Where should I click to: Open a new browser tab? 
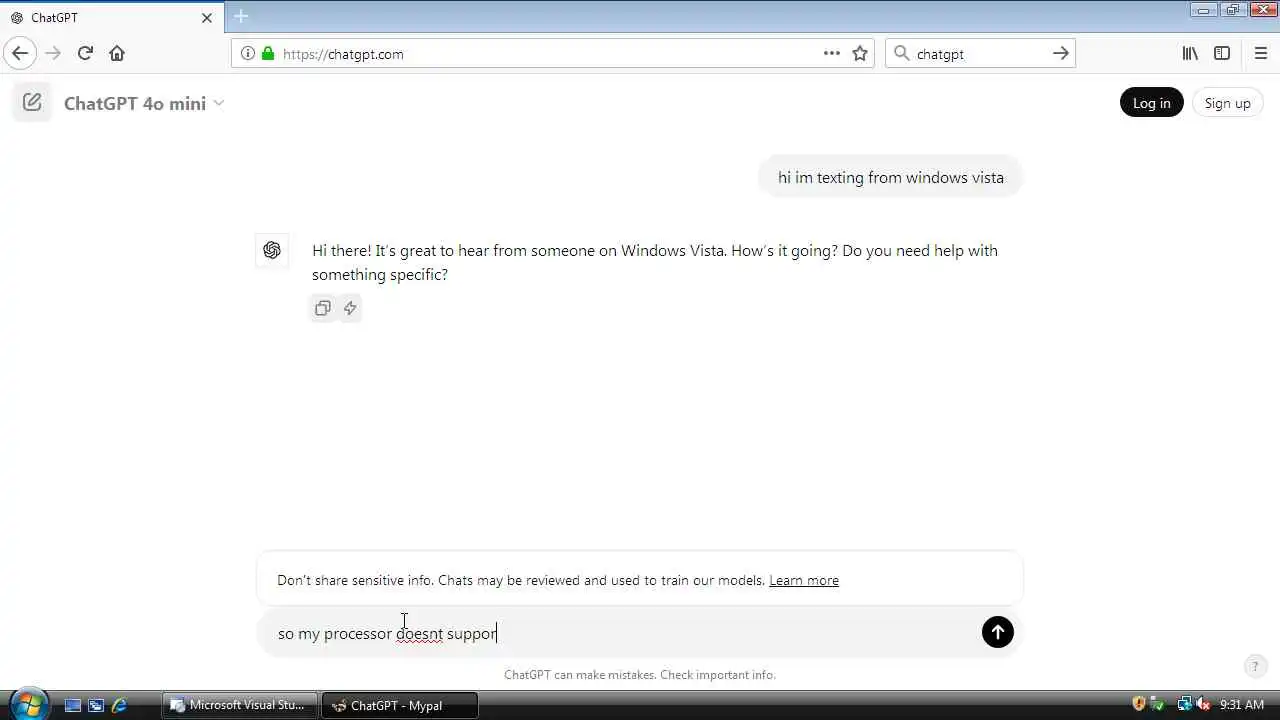point(241,17)
